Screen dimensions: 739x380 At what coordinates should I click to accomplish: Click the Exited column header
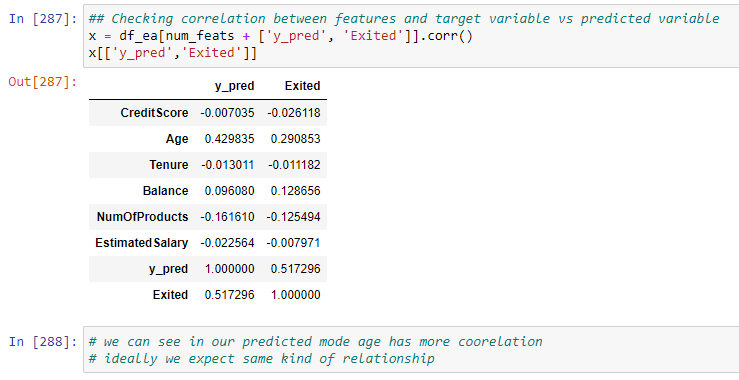[303, 86]
